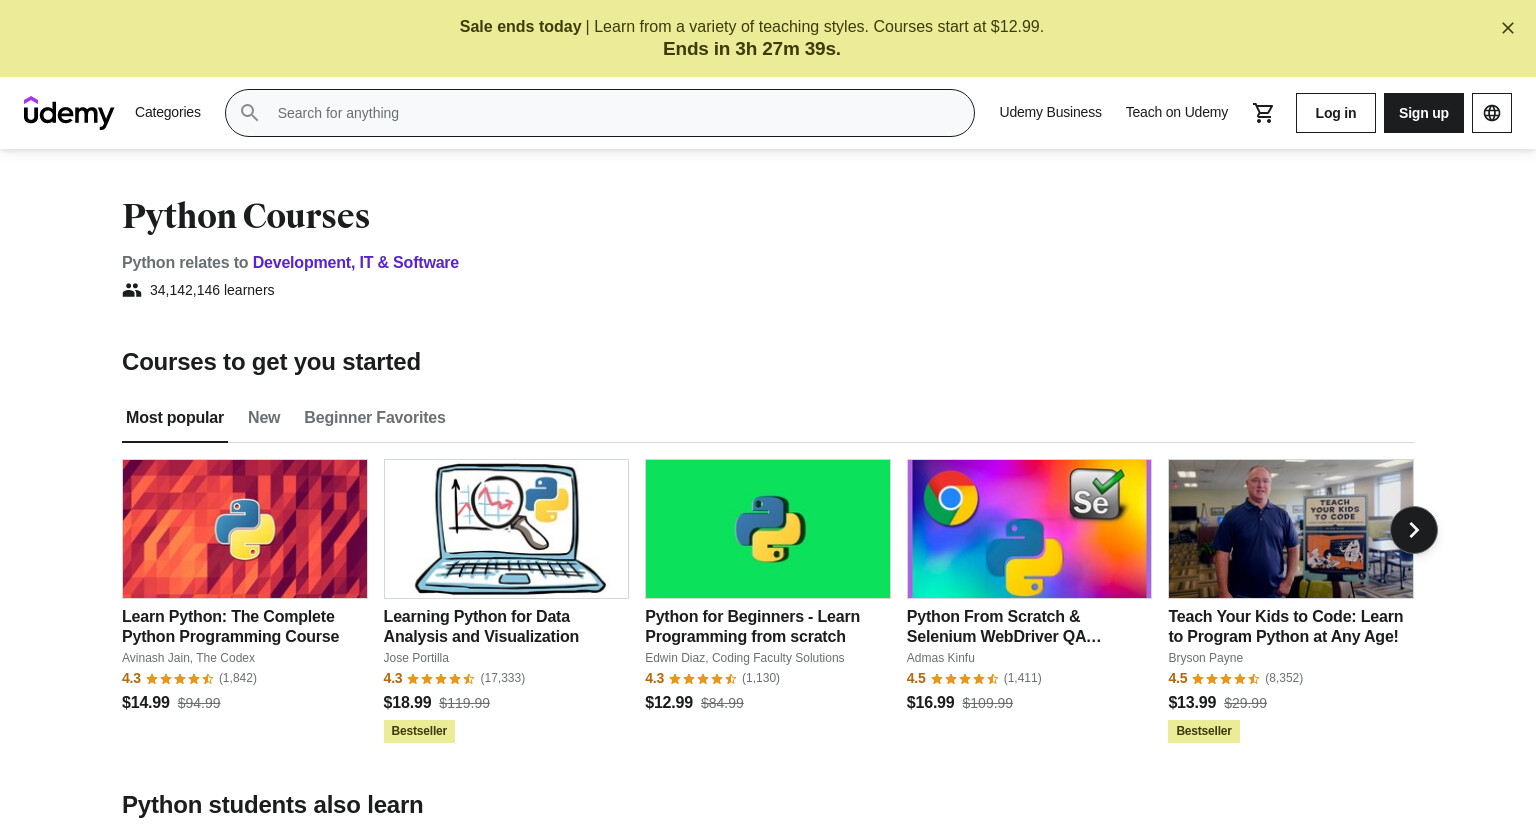Click title Teach Your Kids to Code

coord(1285,626)
